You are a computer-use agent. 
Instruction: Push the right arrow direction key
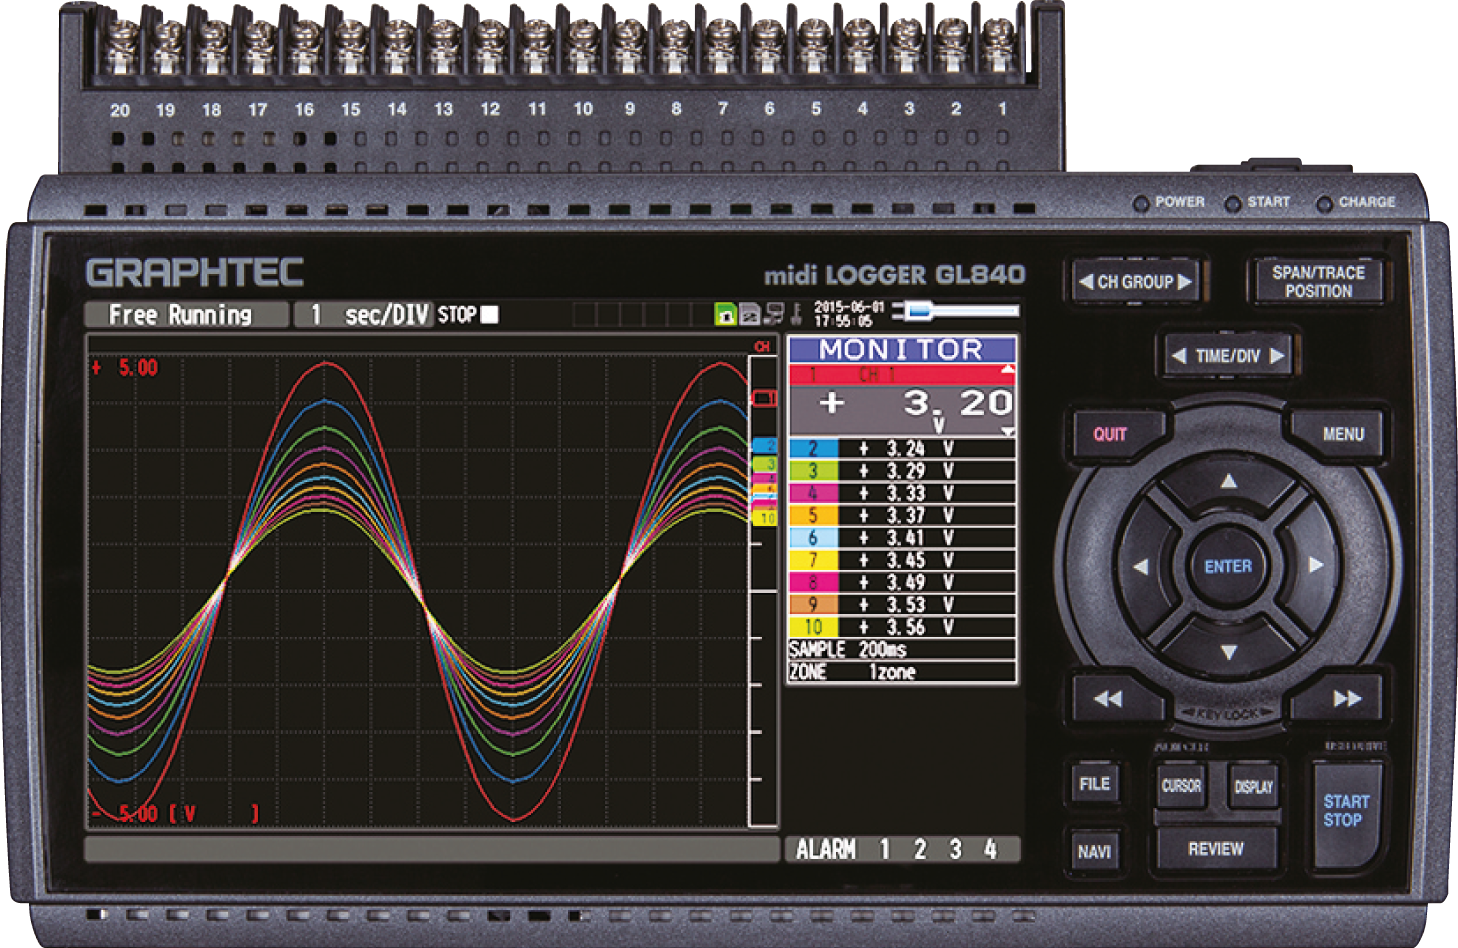pos(1316,565)
